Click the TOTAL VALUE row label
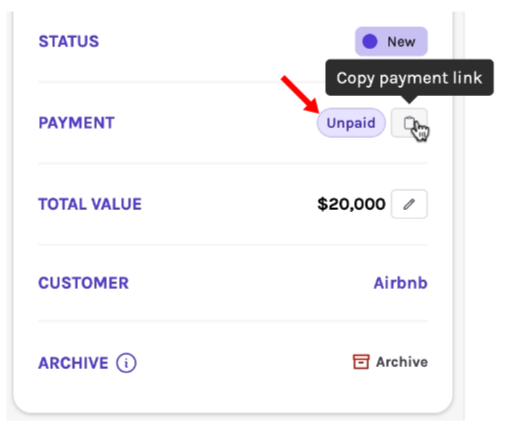The image size is (507, 430). 90,204
